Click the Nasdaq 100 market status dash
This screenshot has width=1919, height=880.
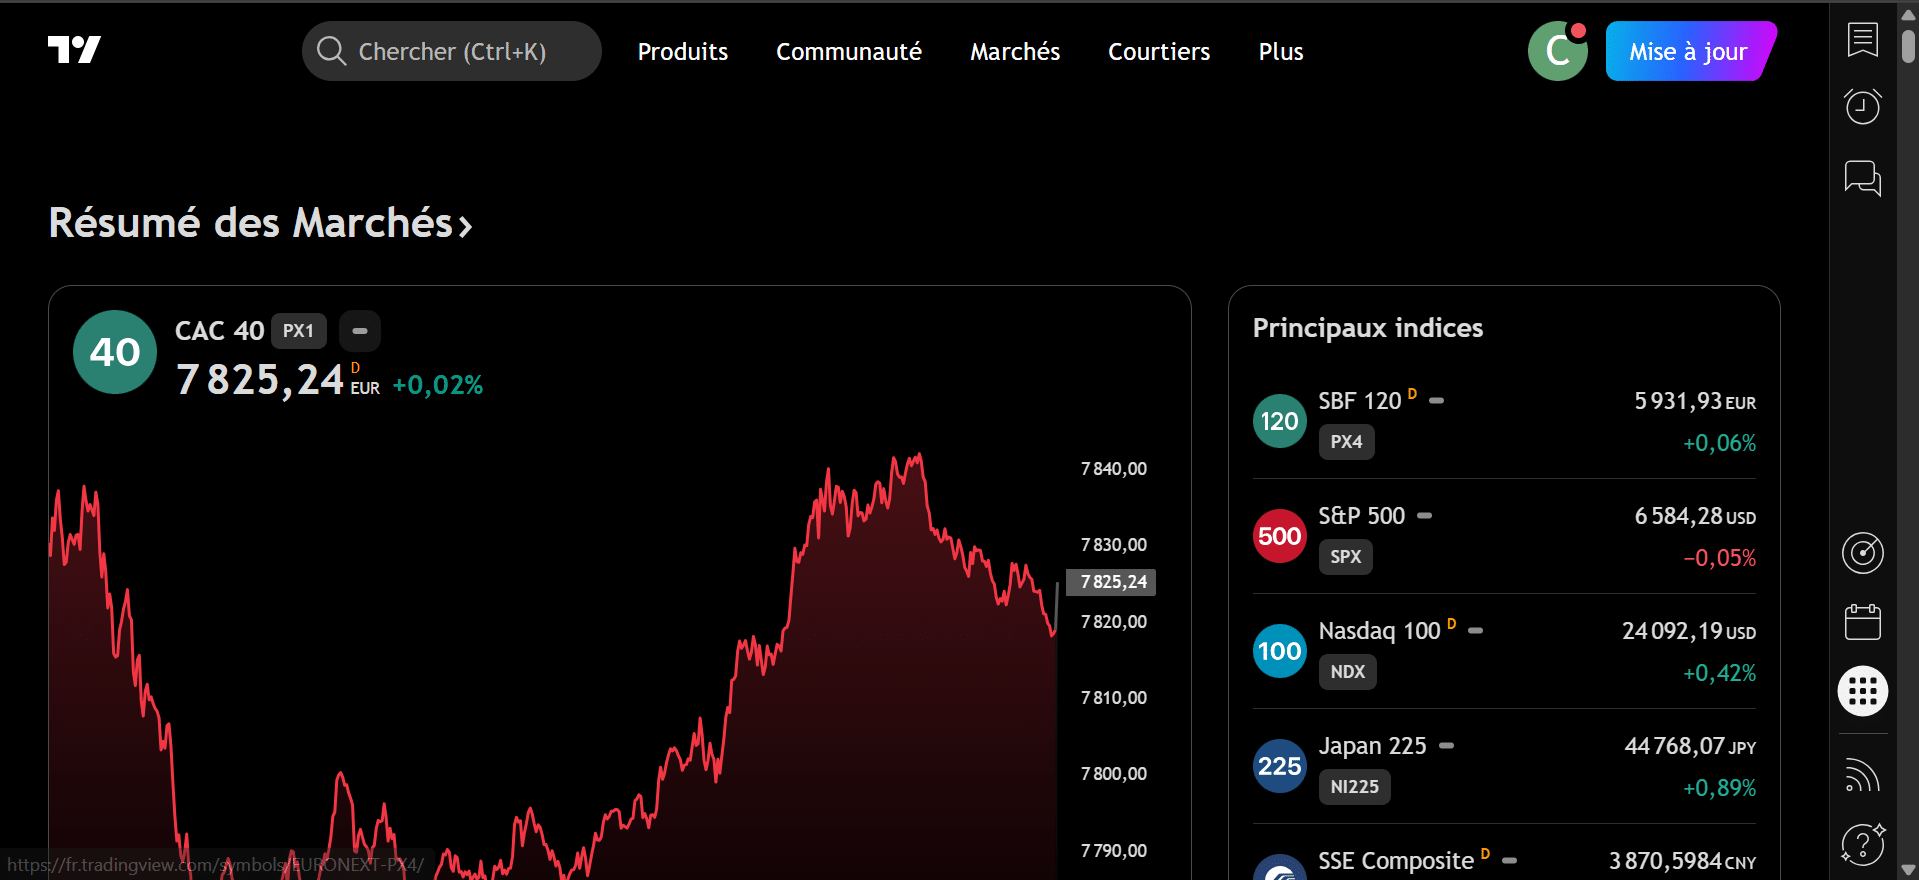pos(1475,631)
